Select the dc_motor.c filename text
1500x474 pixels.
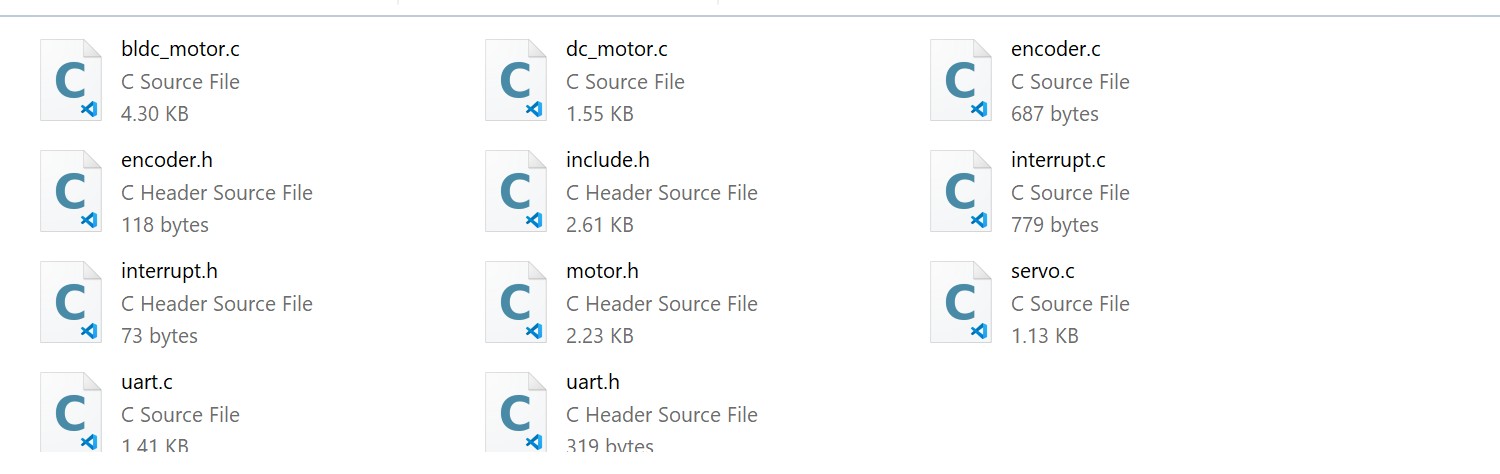pos(616,49)
